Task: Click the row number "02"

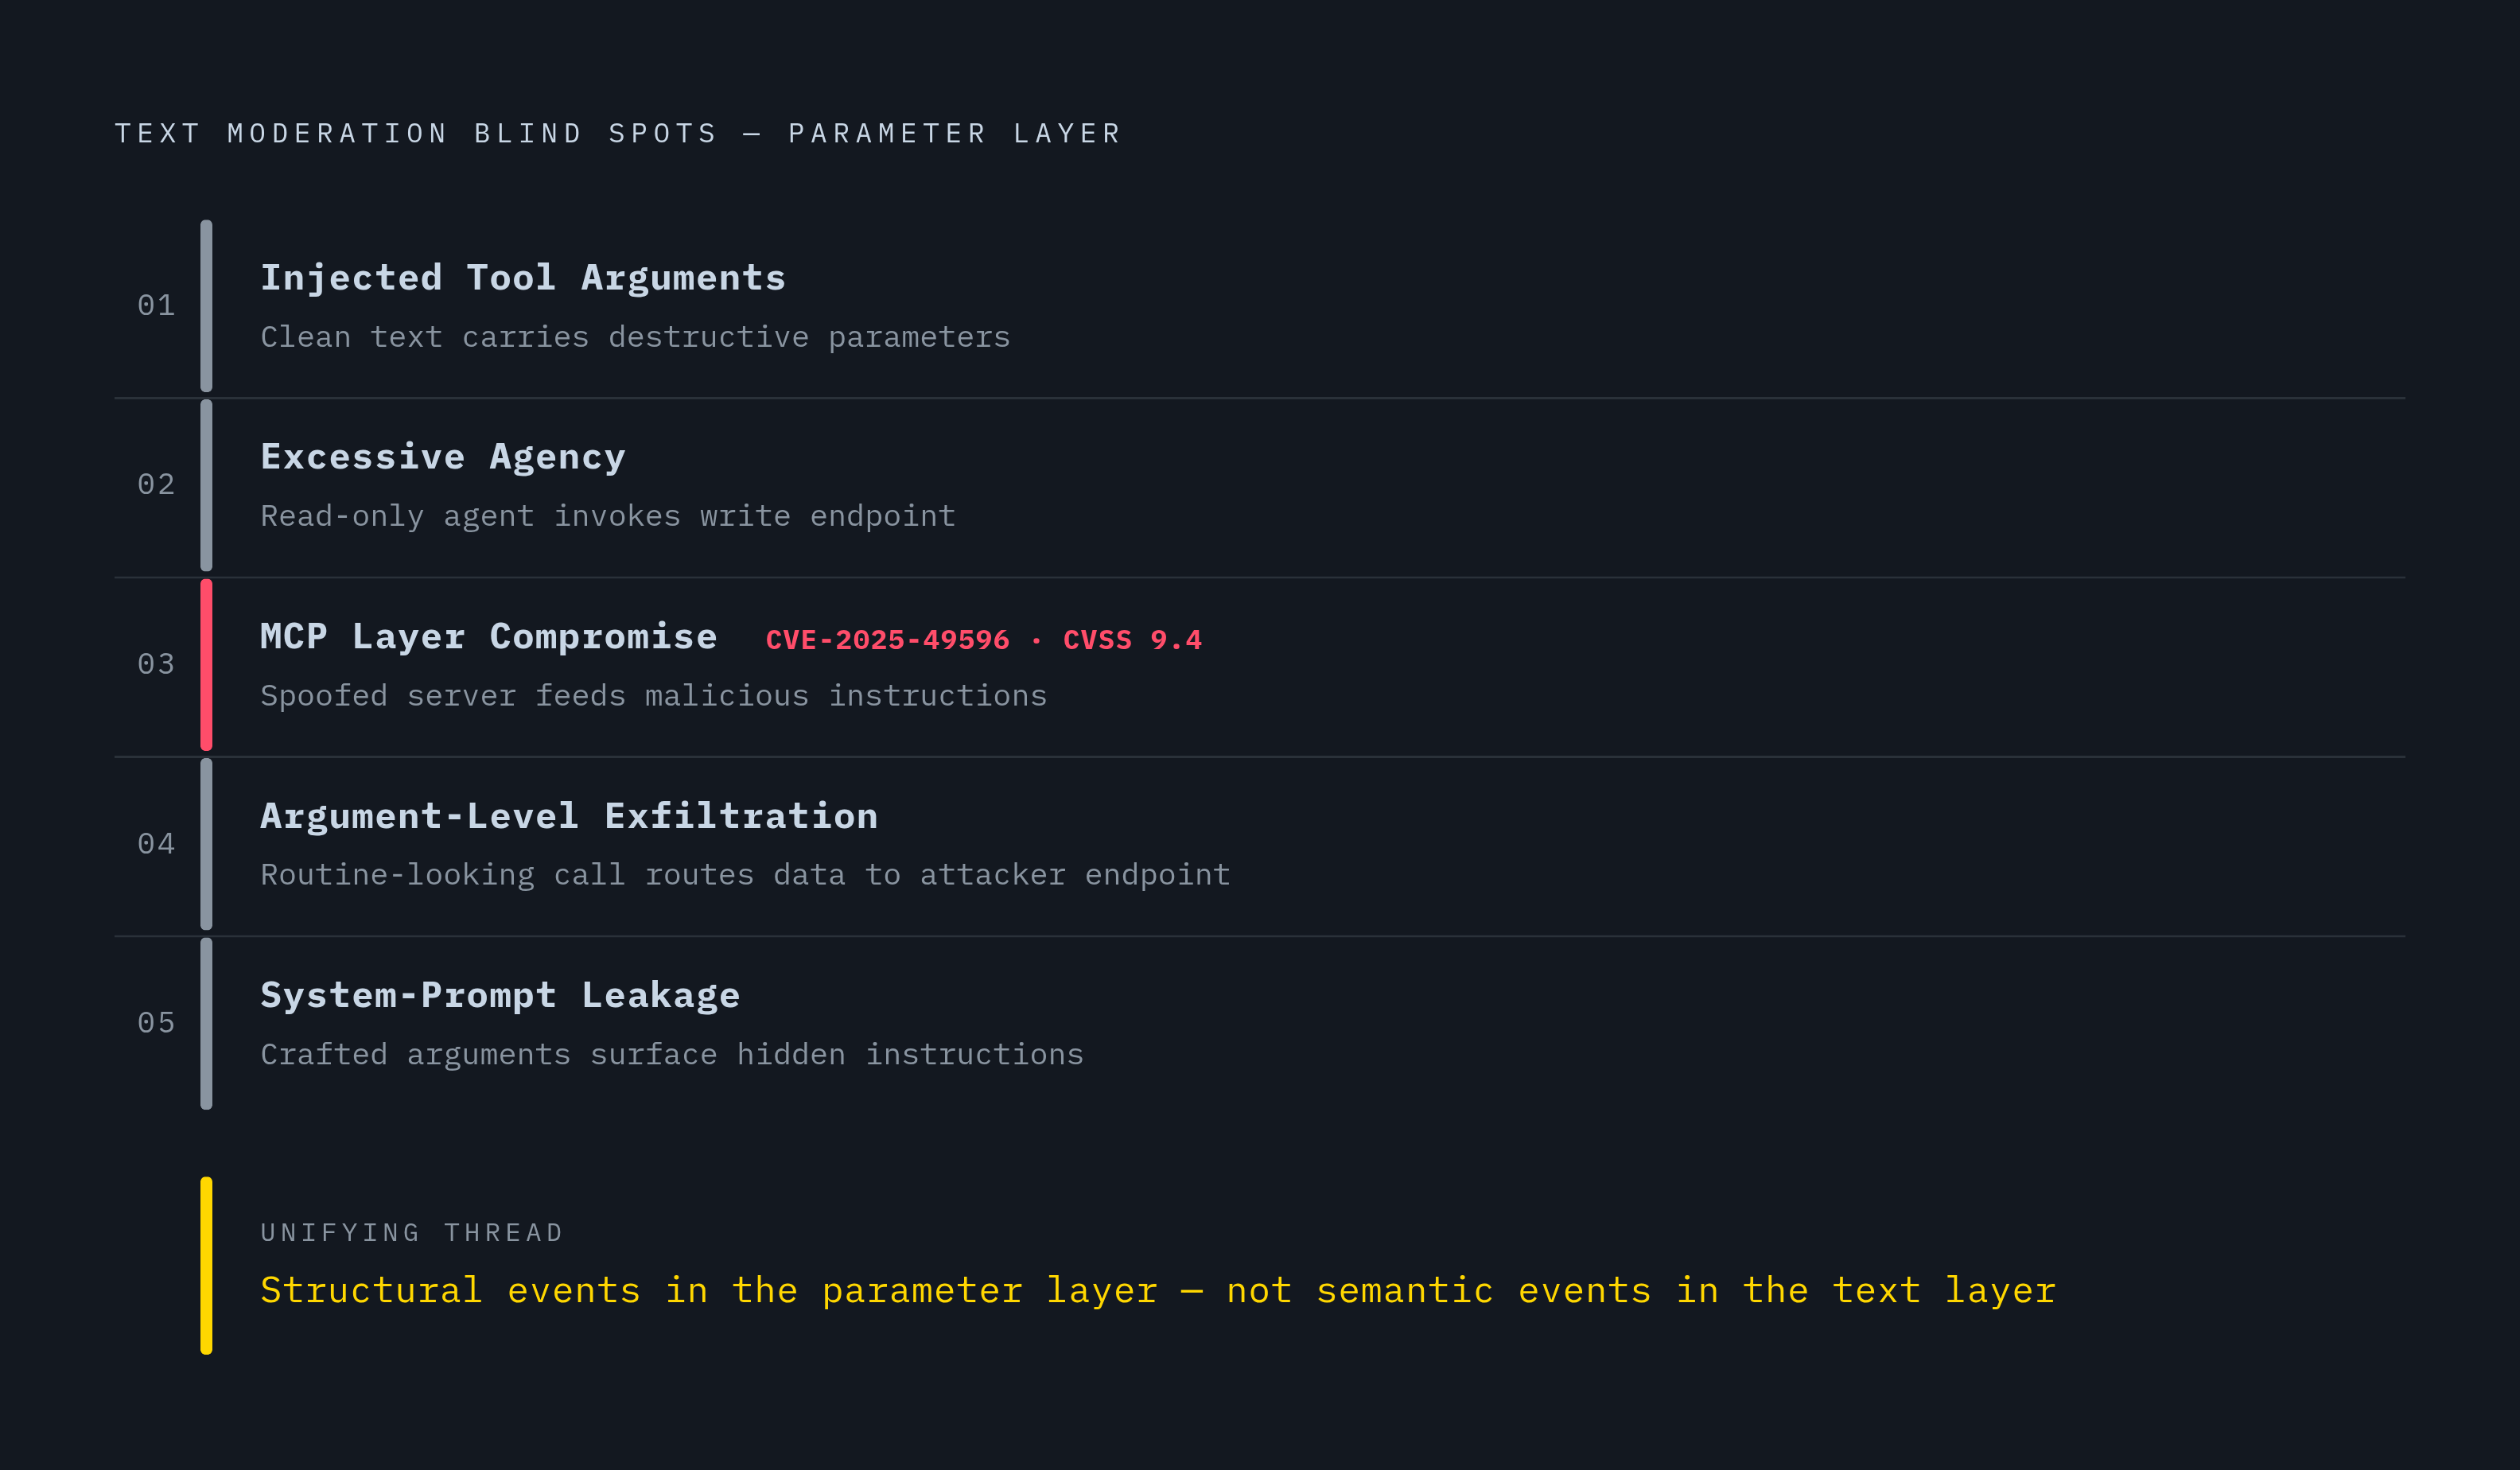Action: pos(156,484)
